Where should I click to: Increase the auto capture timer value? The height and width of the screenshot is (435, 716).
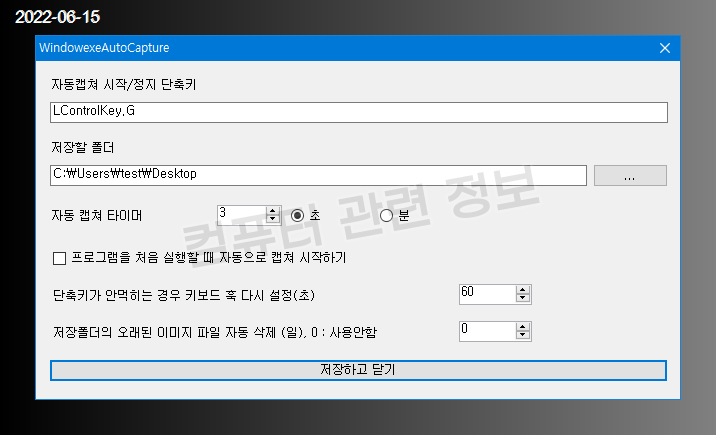coord(273,211)
